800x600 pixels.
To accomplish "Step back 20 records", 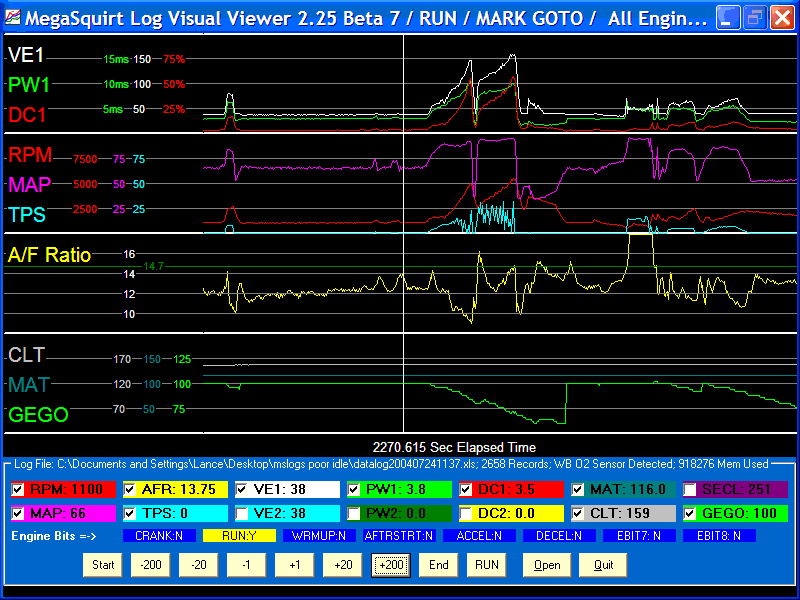I will click(x=199, y=565).
